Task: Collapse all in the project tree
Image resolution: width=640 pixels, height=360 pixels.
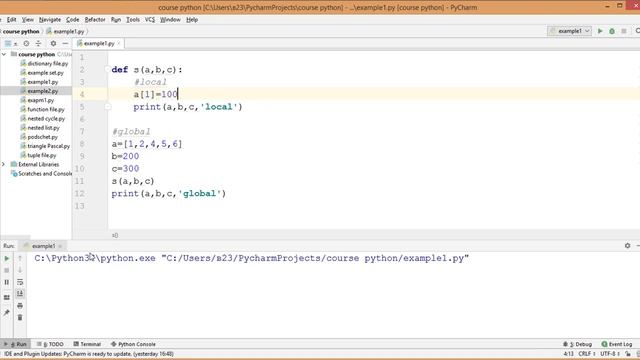Action: (x=38, y=43)
